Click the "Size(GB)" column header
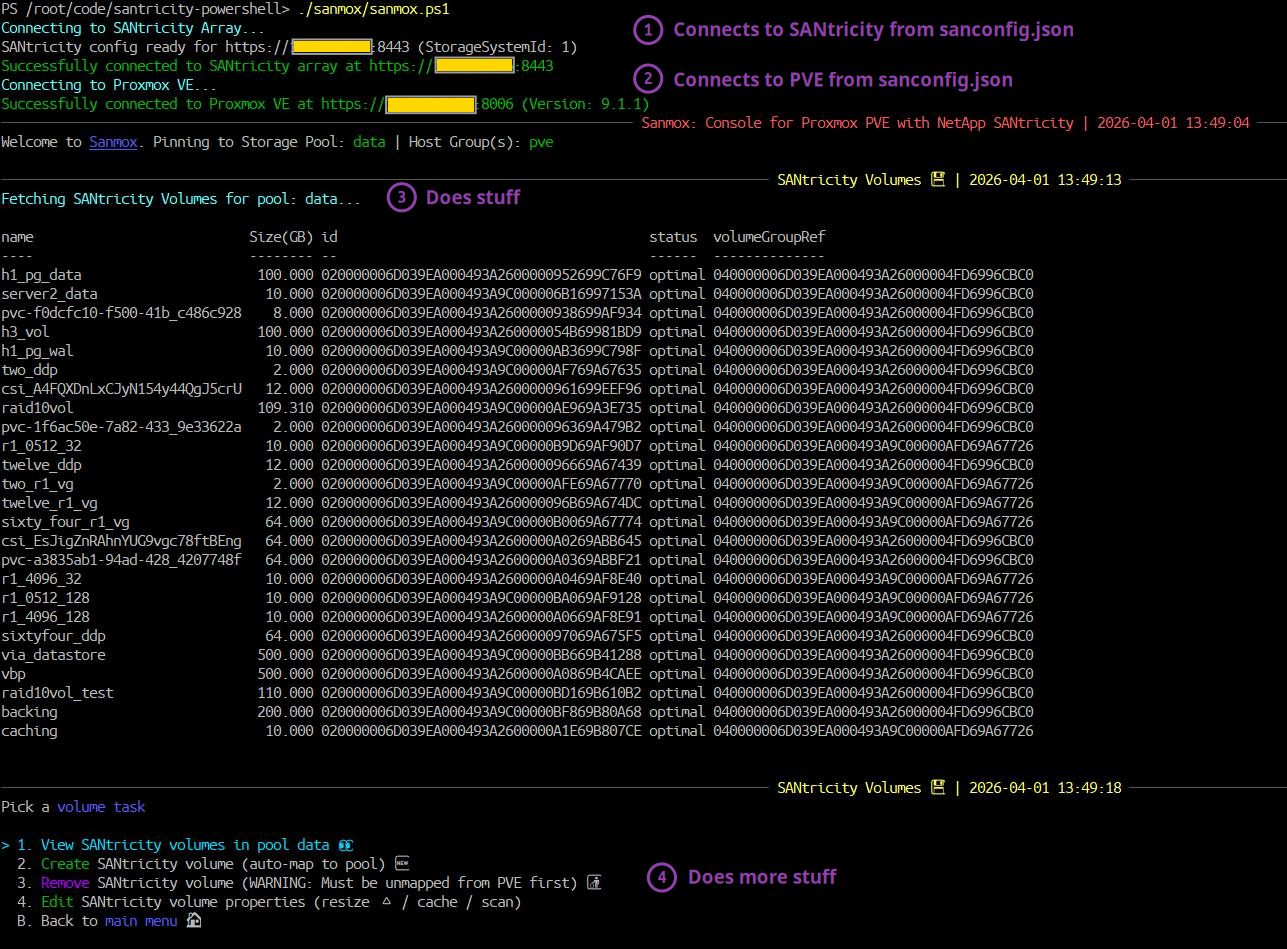This screenshot has height=949, width=1287. tap(281, 237)
